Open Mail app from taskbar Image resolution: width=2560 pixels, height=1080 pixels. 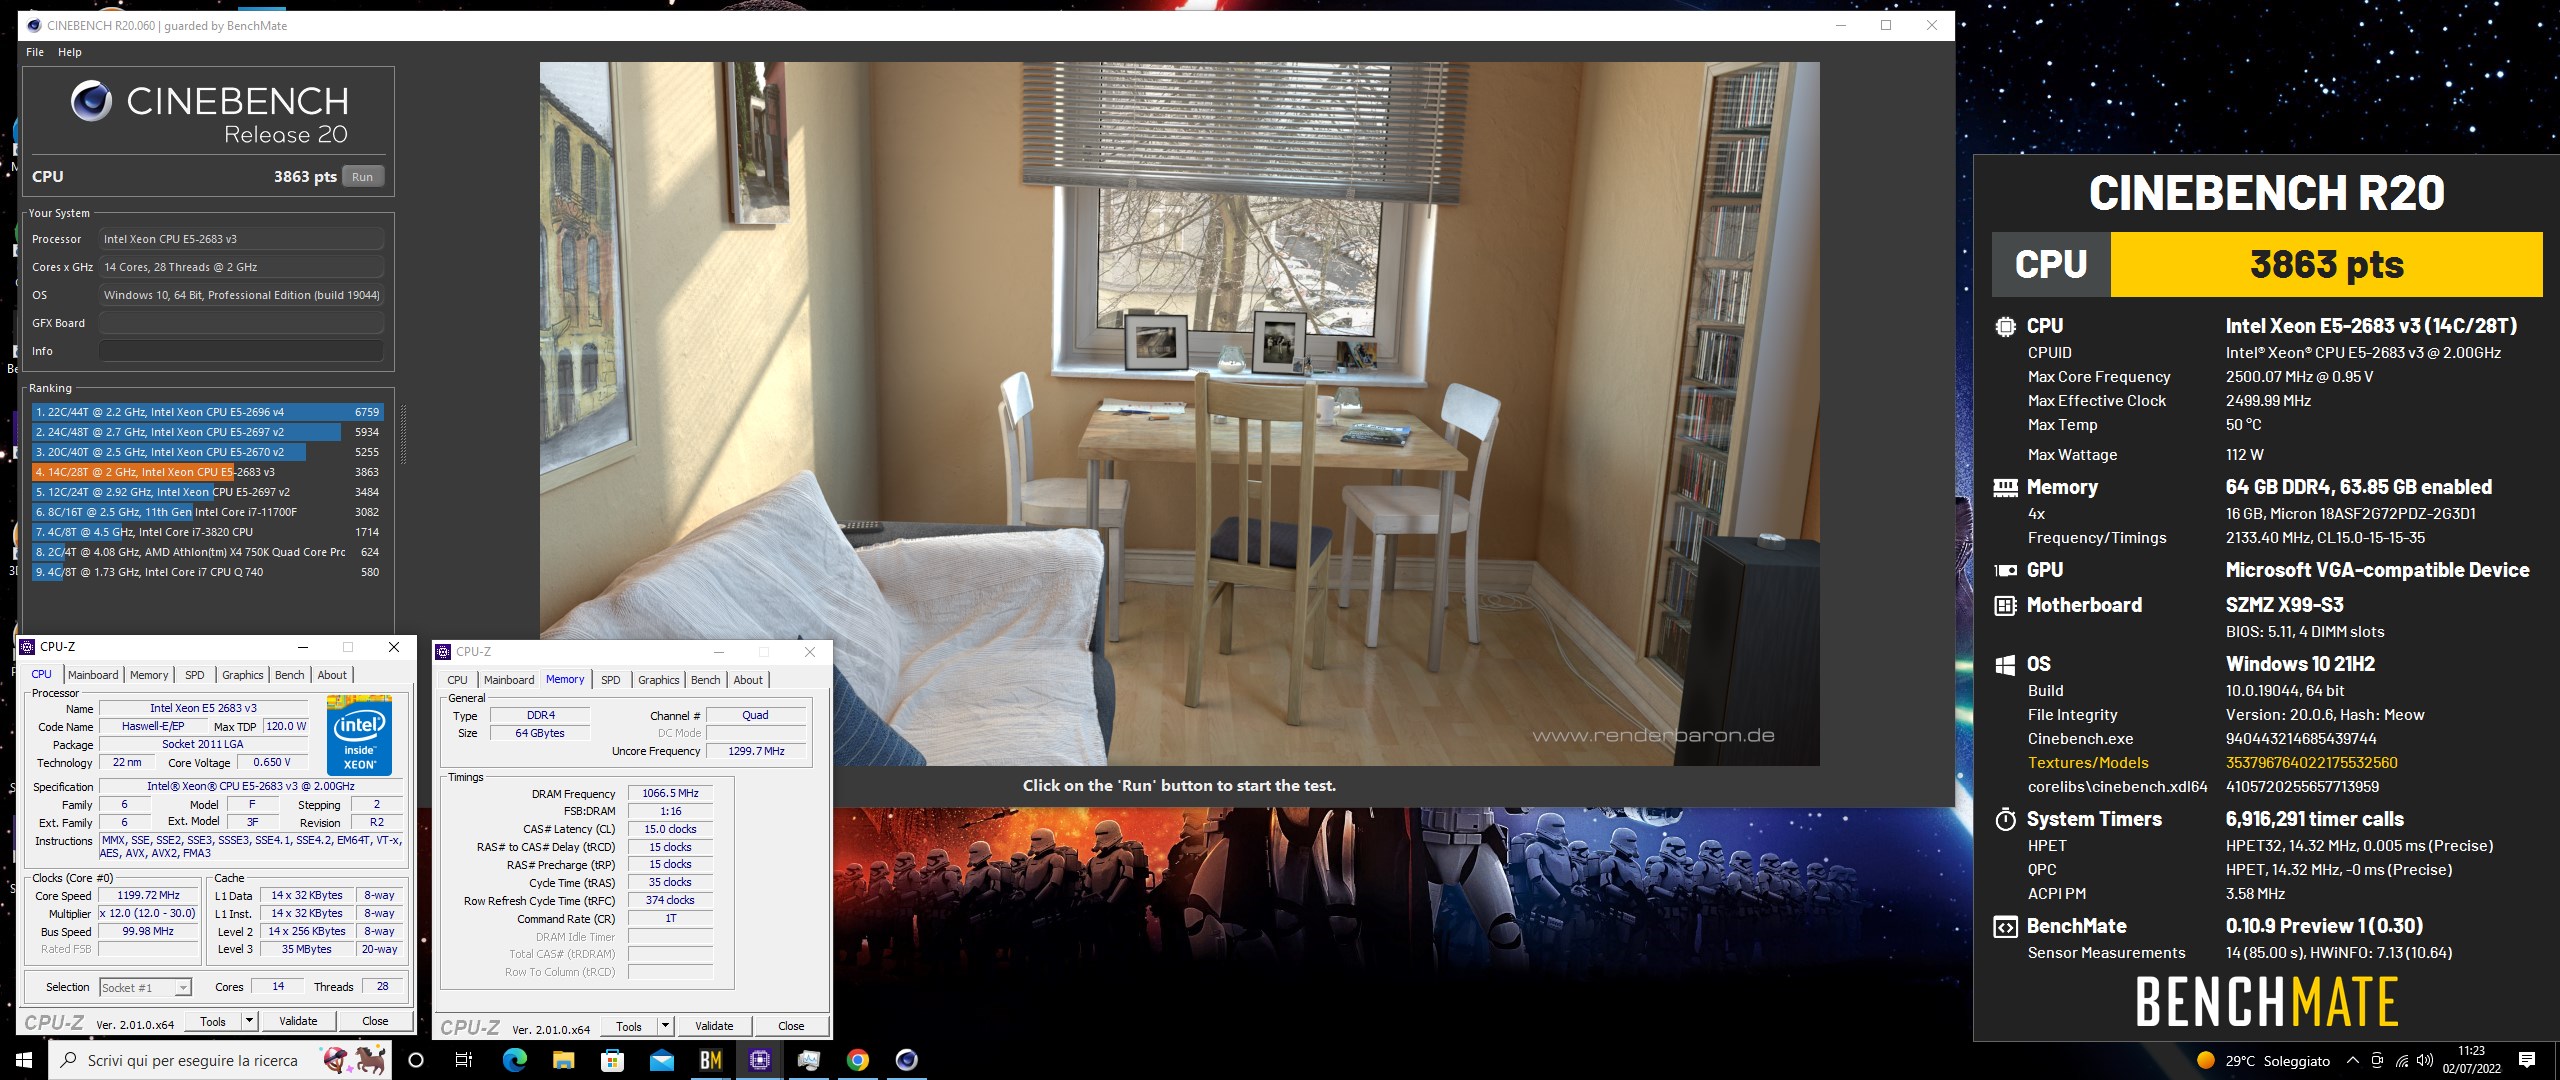point(661,1060)
